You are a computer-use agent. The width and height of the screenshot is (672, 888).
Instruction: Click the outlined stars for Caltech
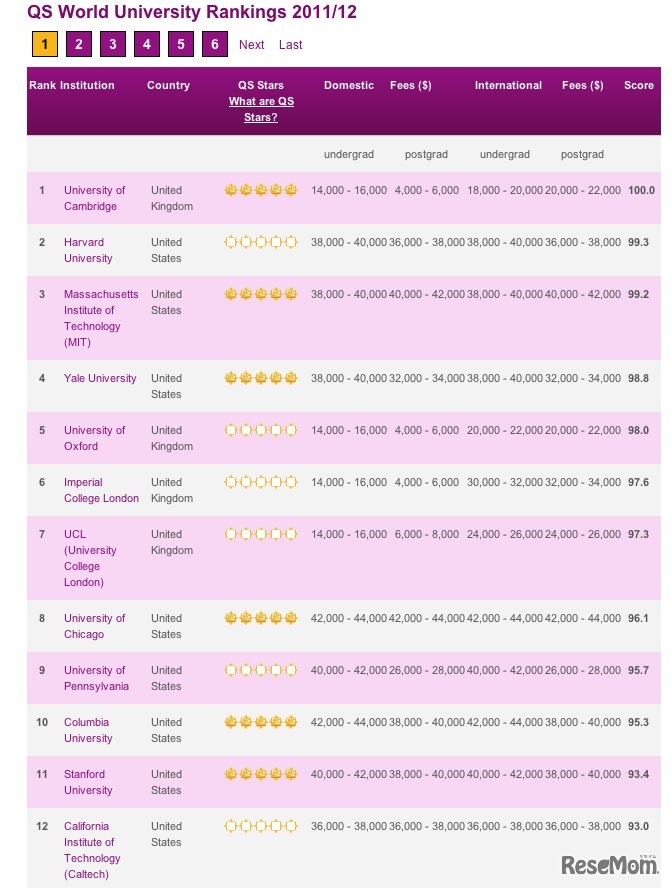click(x=259, y=826)
